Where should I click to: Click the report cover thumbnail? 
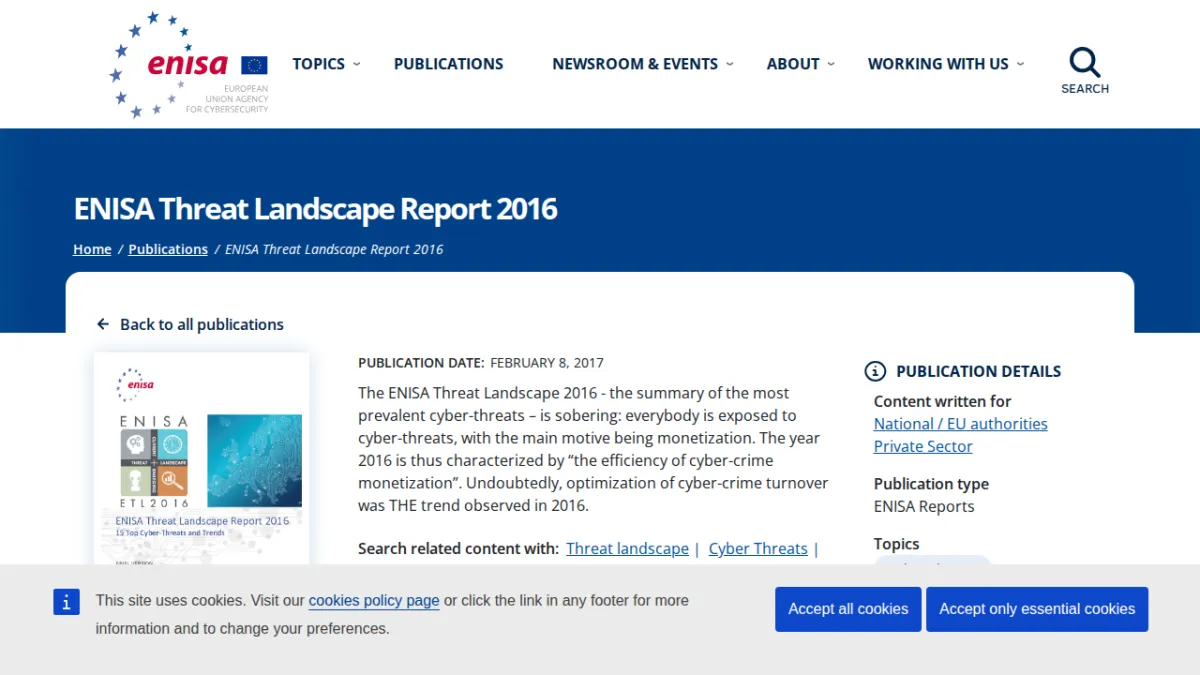point(202,460)
